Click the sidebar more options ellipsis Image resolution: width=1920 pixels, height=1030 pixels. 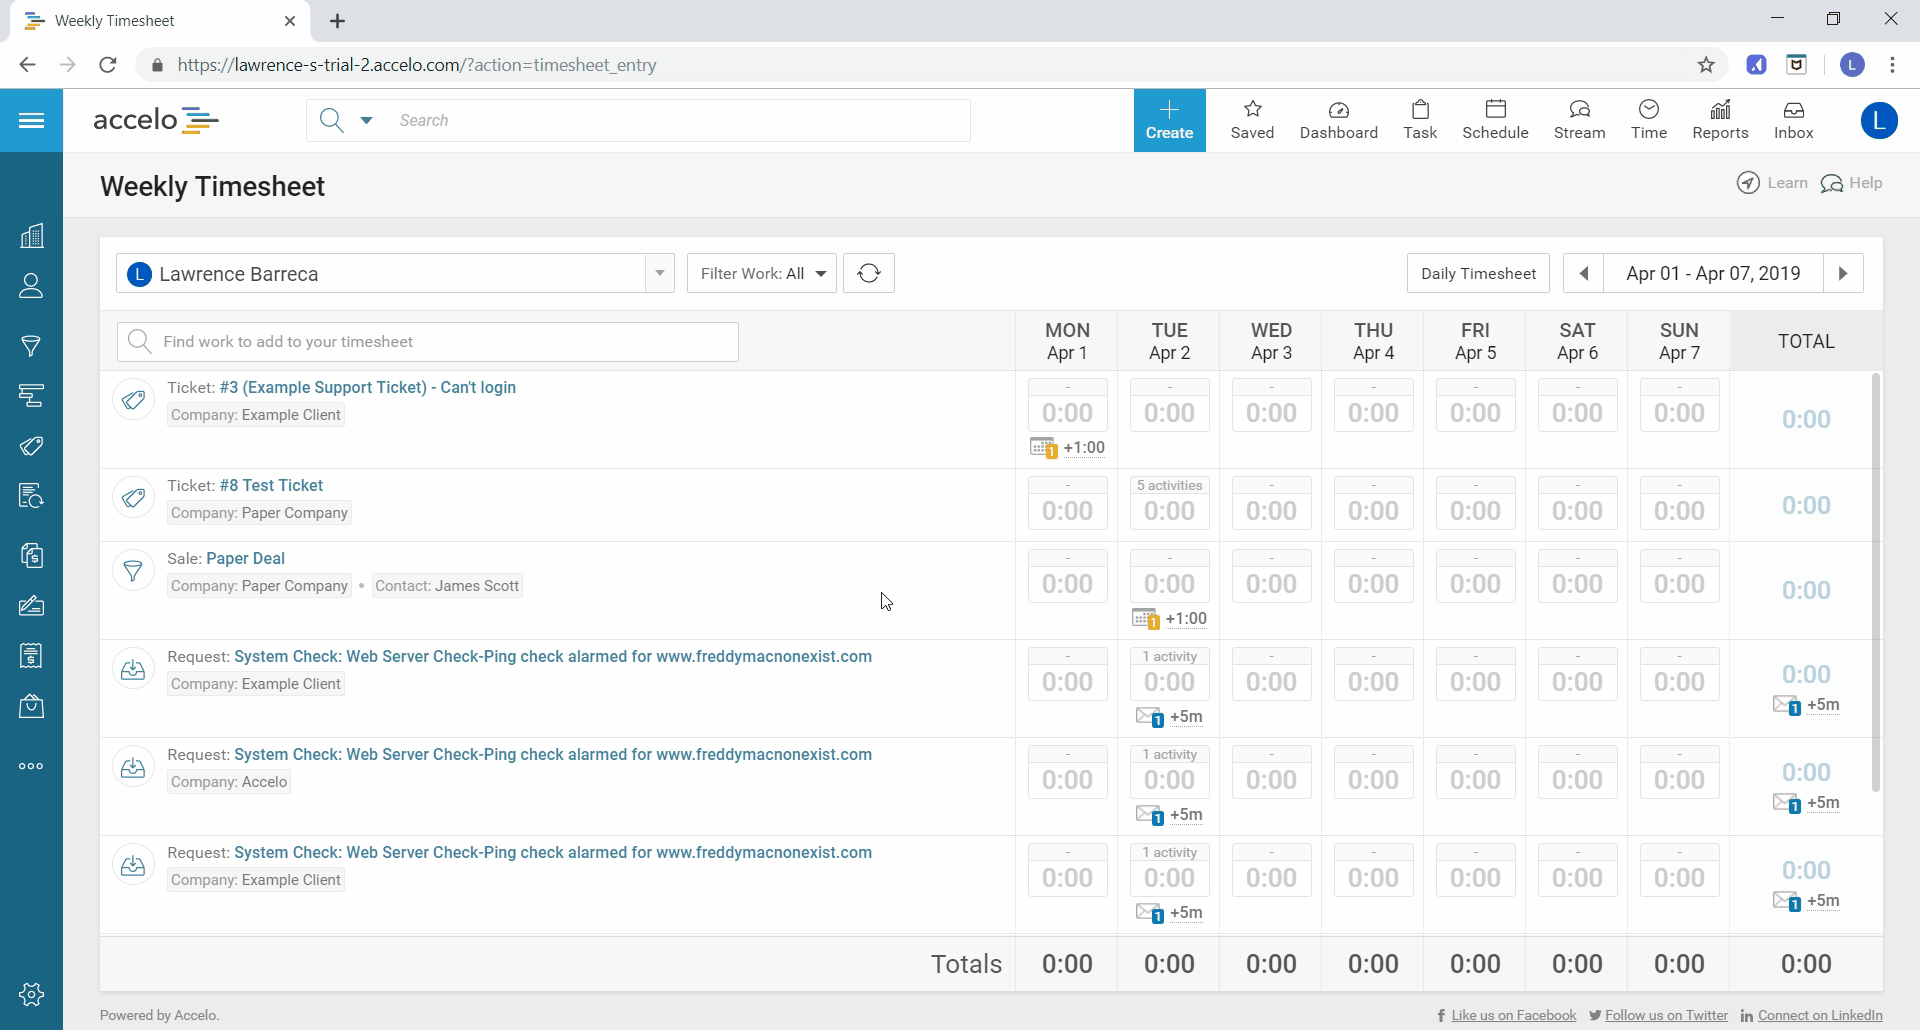tap(31, 766)
